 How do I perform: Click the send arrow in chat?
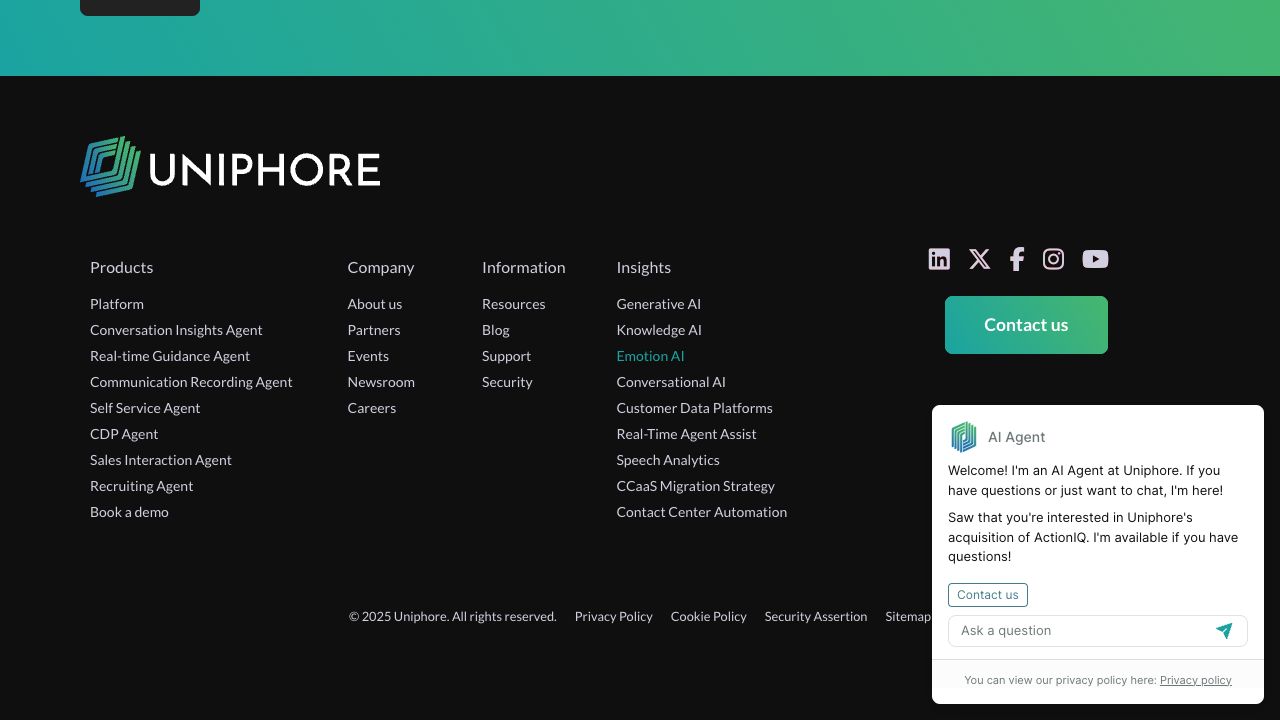tap(1224, 631)
